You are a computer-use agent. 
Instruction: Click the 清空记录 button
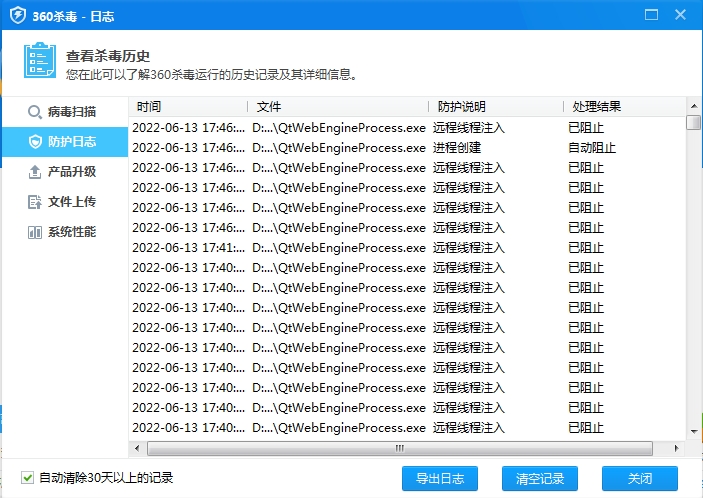click(x=540, y=479)
